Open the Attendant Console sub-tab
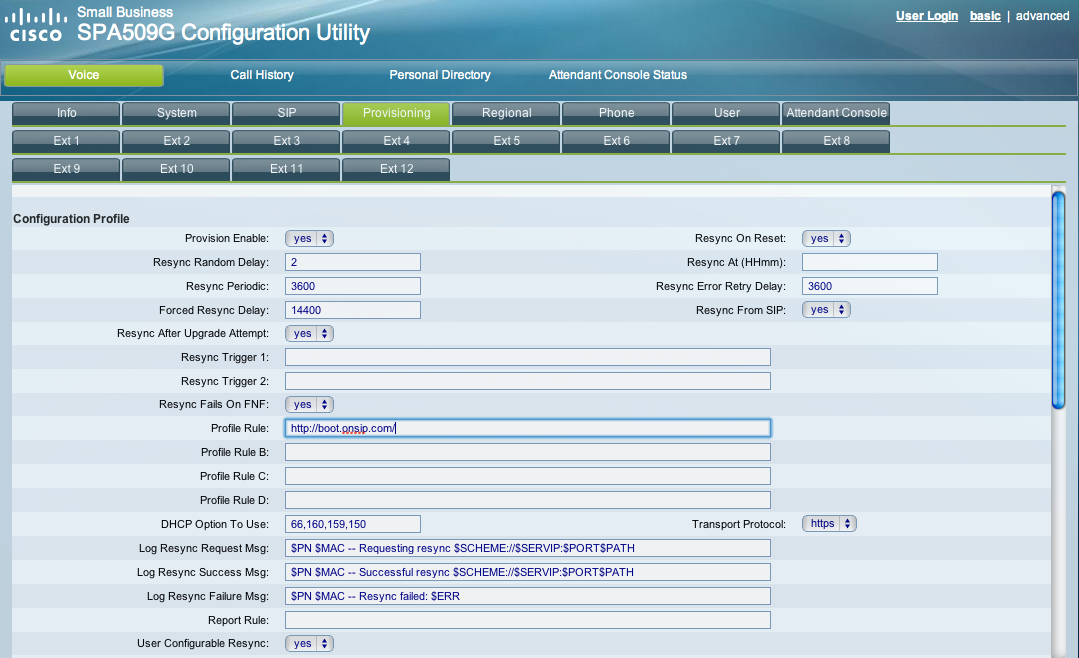Image resolution: width=1079 pixels, height=658 pixels. [x=836, y=113]
